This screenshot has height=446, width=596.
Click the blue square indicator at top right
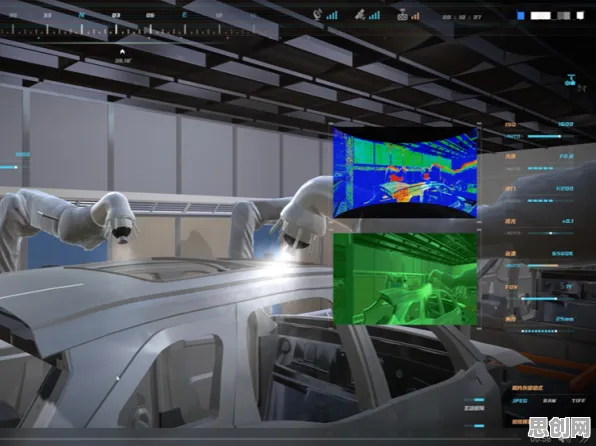(x=521, y=15)
